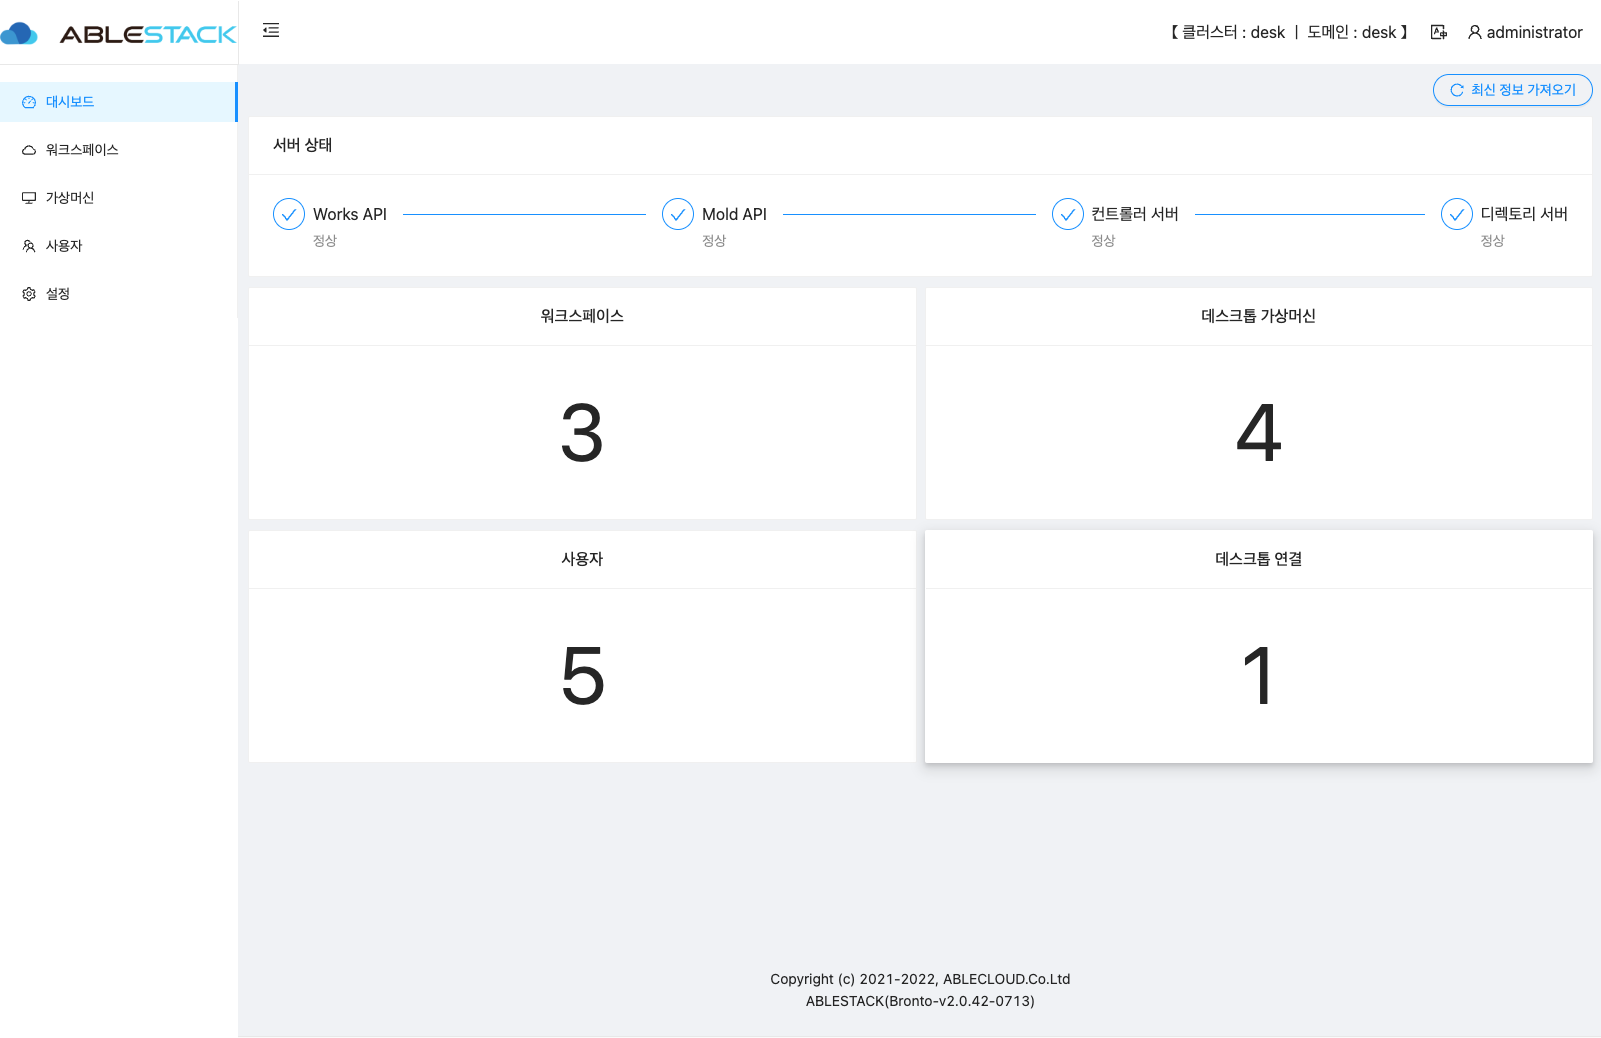Open the 워크스페이스 menu item

pos(80,149)
